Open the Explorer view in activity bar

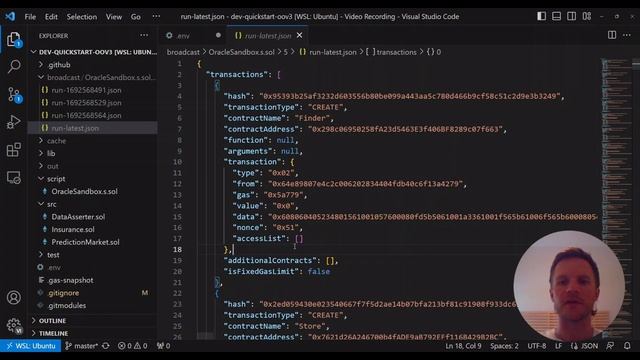(13, 40)
